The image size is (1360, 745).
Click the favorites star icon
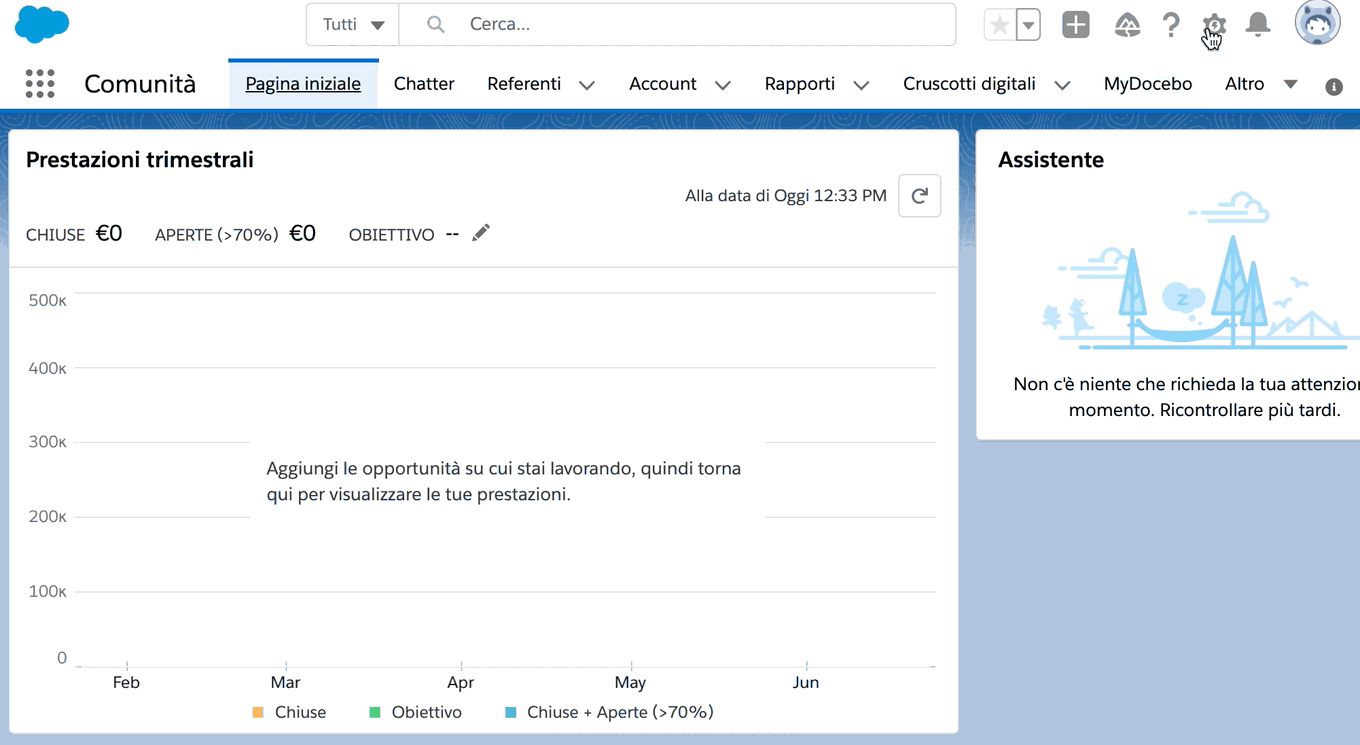pos(999,24)
